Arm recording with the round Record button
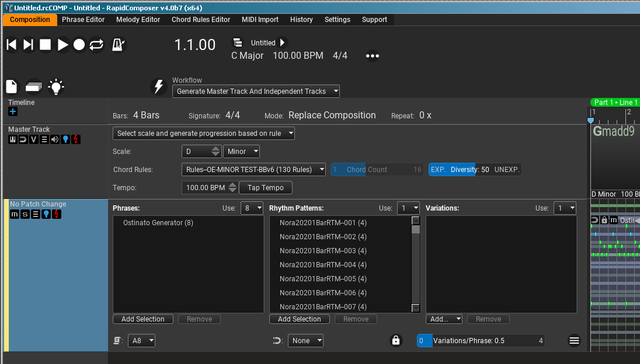Screen dimensions: 640x364 point(79,45)
